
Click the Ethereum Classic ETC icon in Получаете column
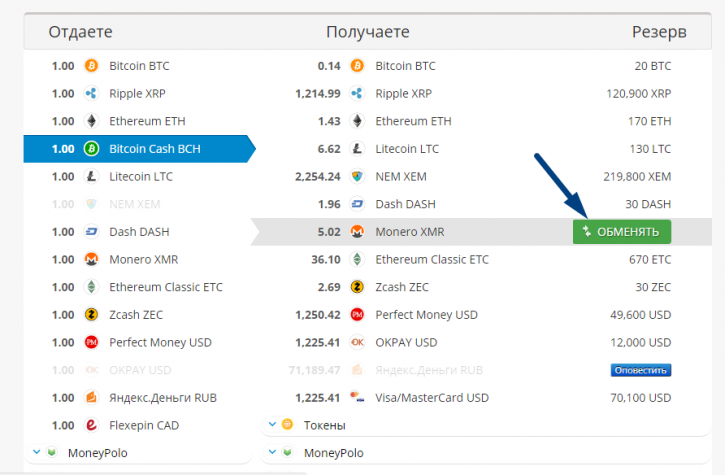click(357, 259)
